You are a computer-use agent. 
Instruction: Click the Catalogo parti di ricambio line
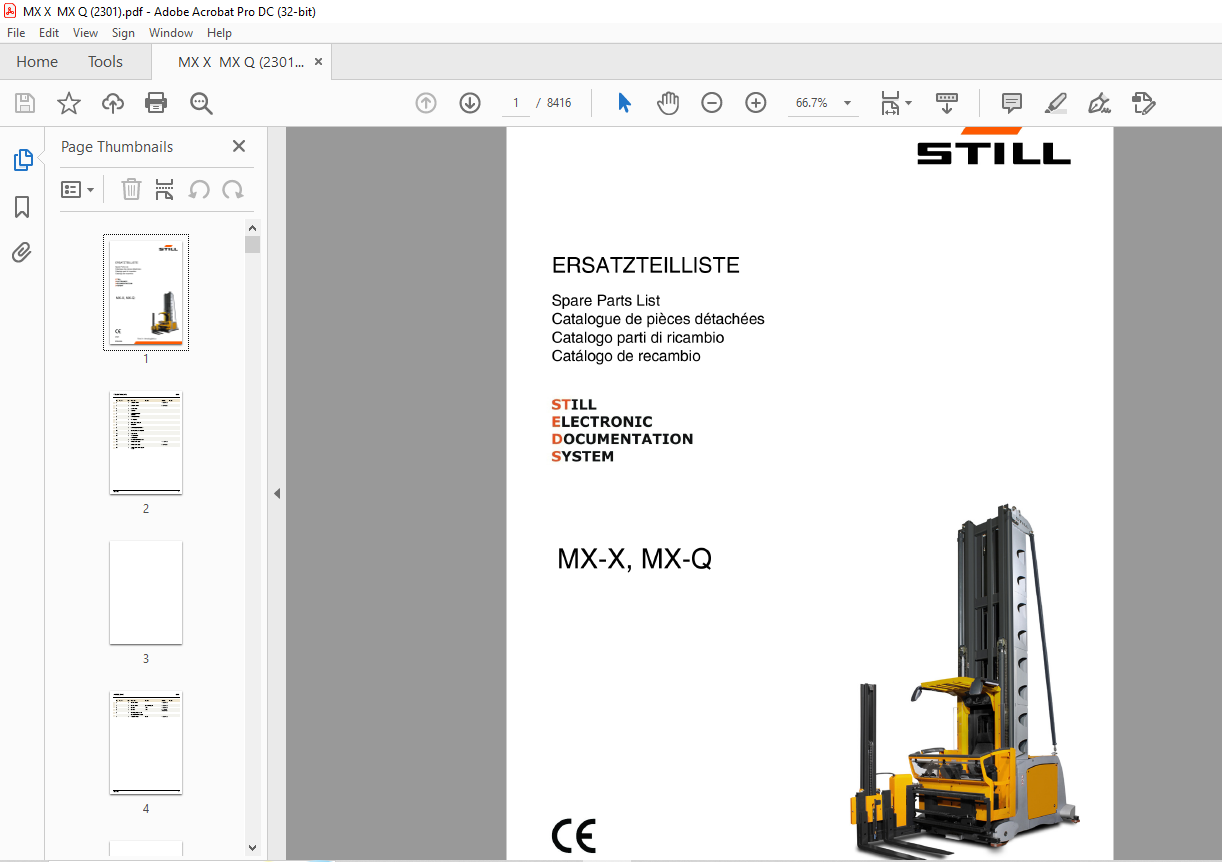tap(638, 337)
